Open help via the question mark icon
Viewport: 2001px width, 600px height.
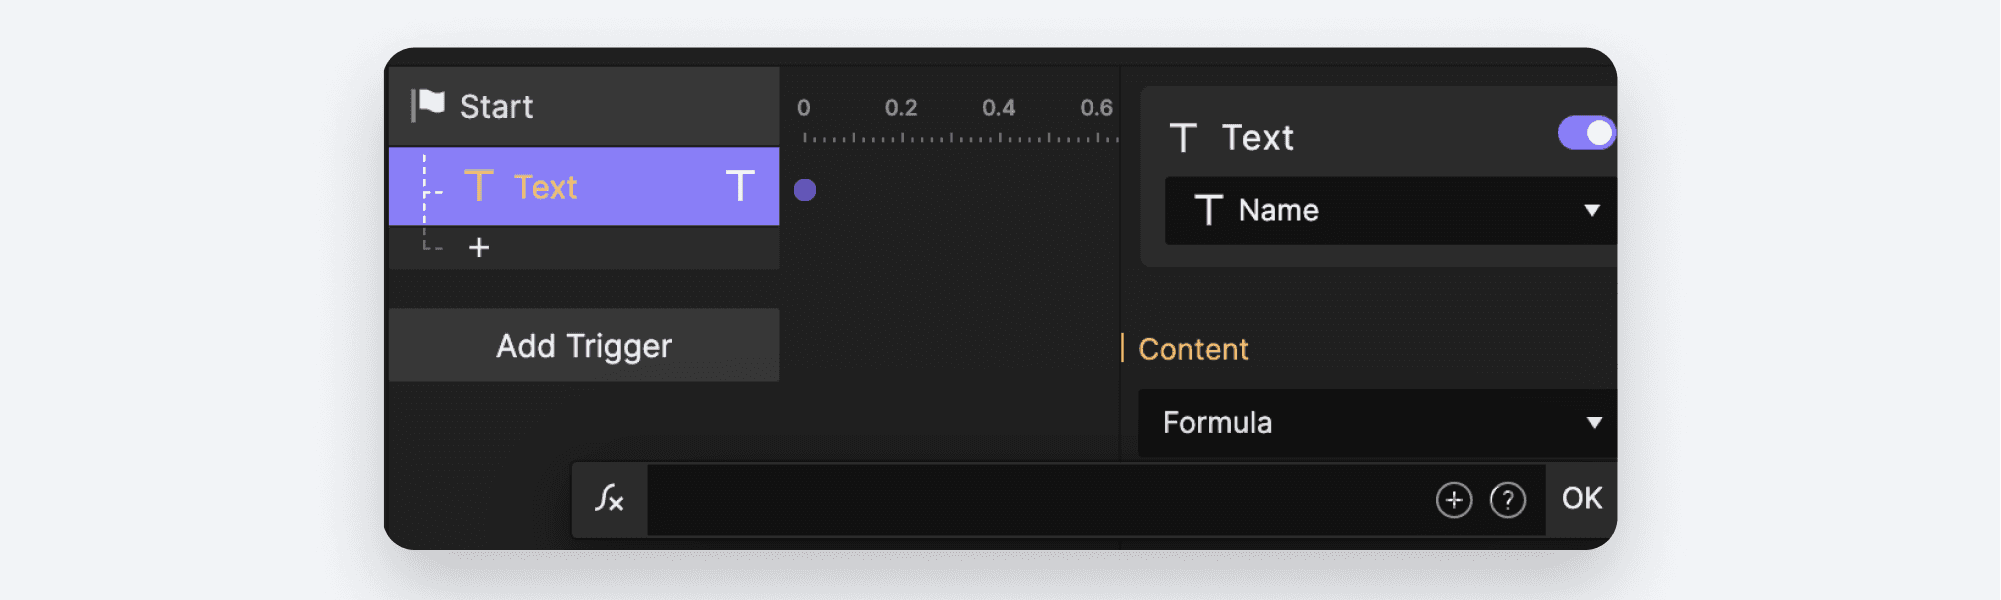(x=1507, y=499)
